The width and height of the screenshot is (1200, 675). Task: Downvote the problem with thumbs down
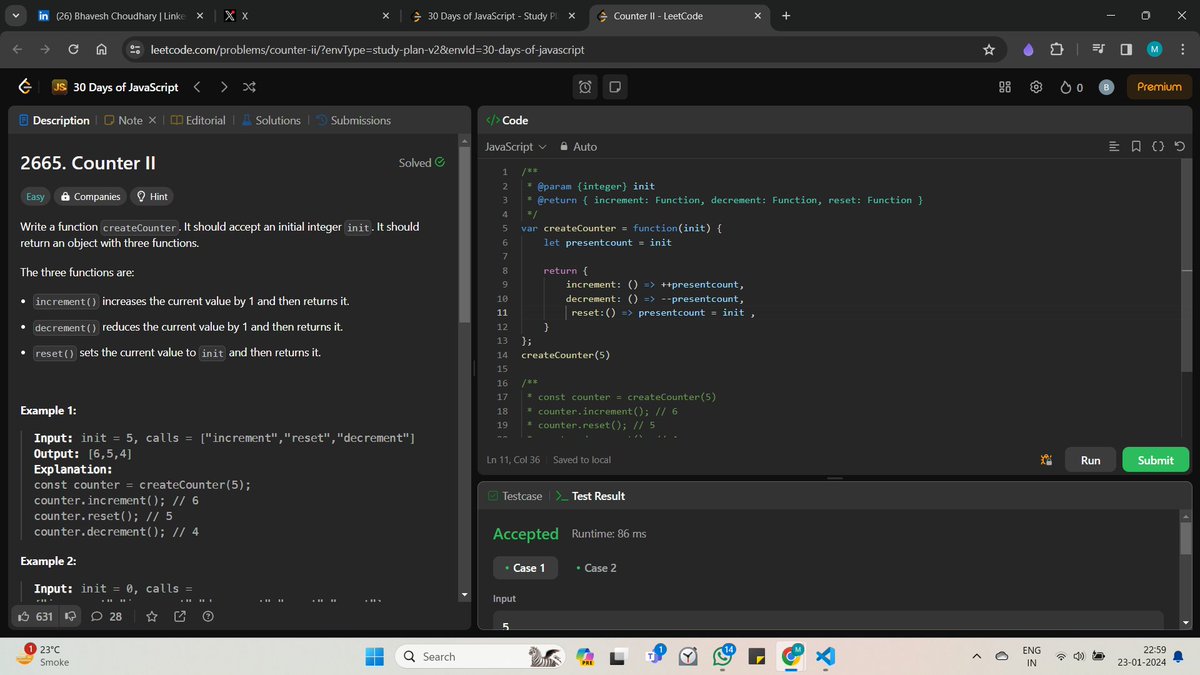pos(72,616)
